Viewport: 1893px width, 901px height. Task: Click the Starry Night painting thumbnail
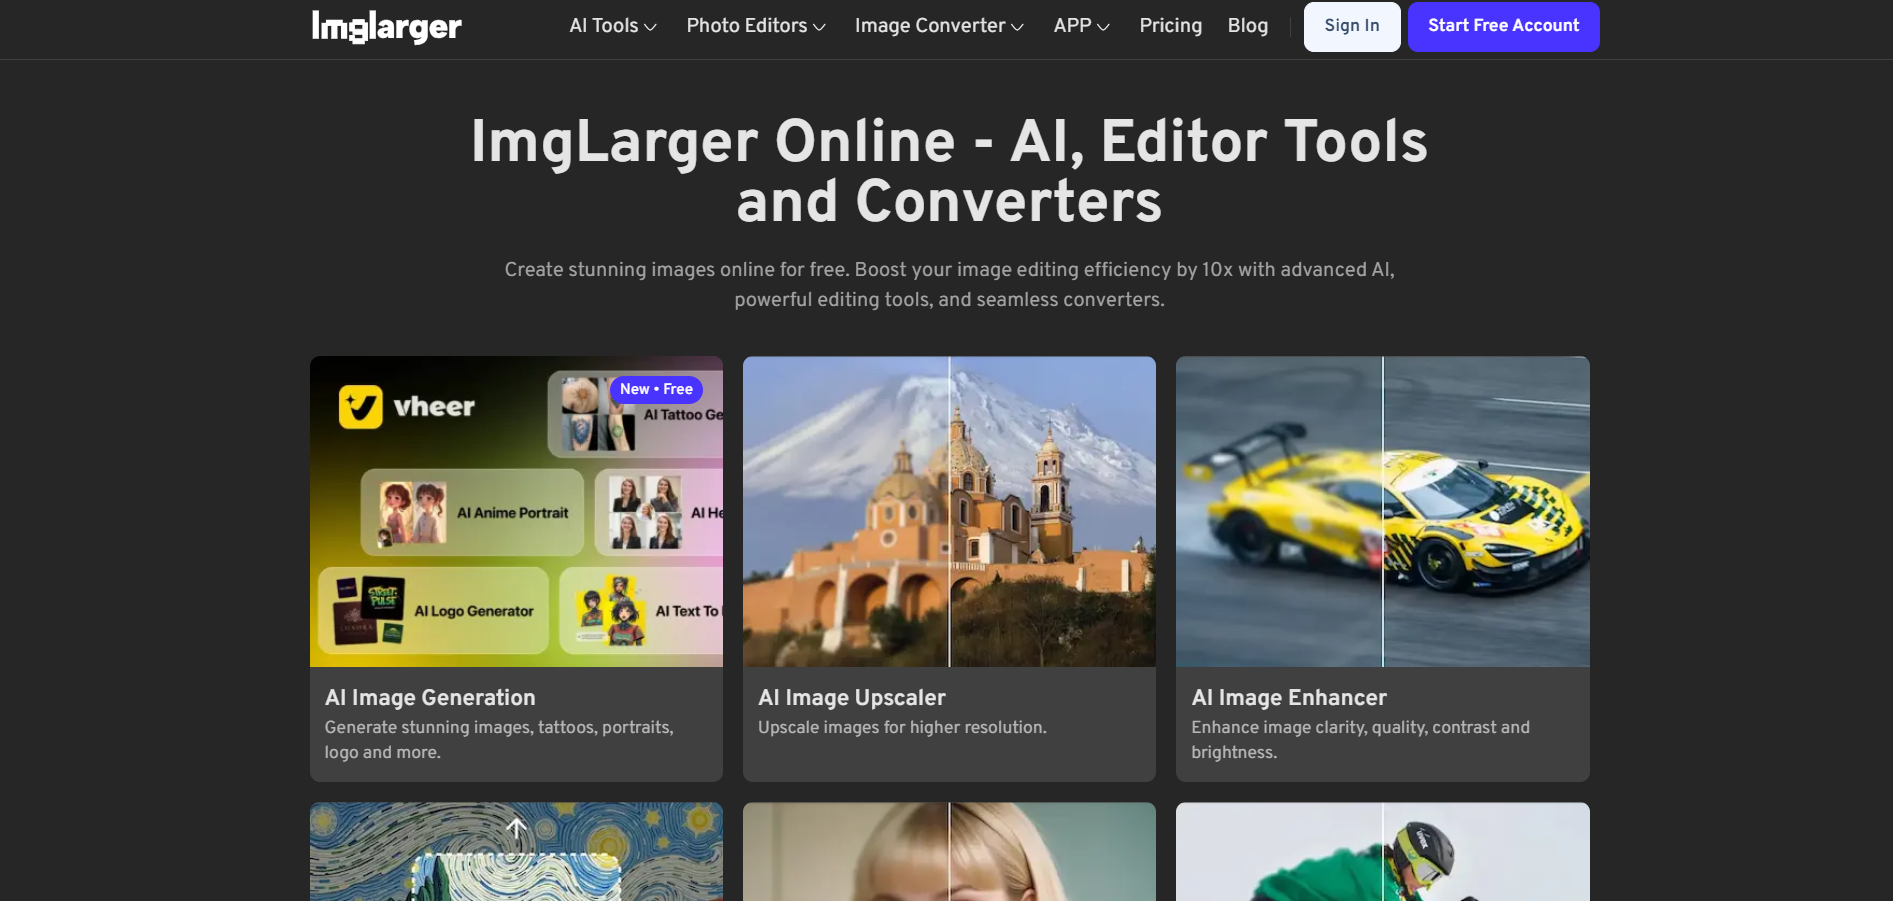point(516,851)
